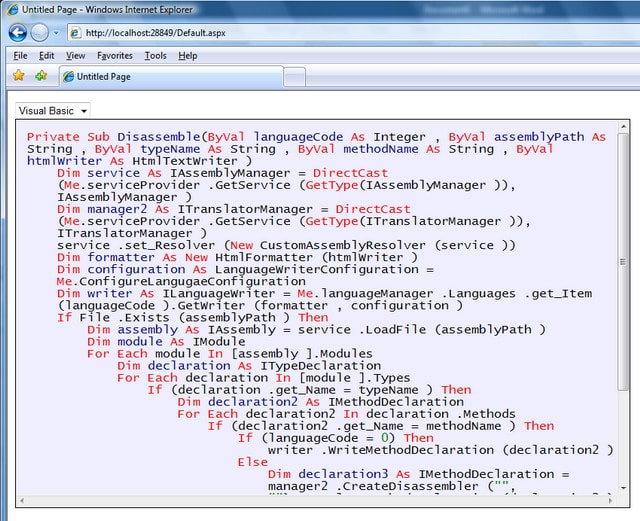Click the code pane scroll down arrow
This screenshot has width=640, height=521.
623,488
